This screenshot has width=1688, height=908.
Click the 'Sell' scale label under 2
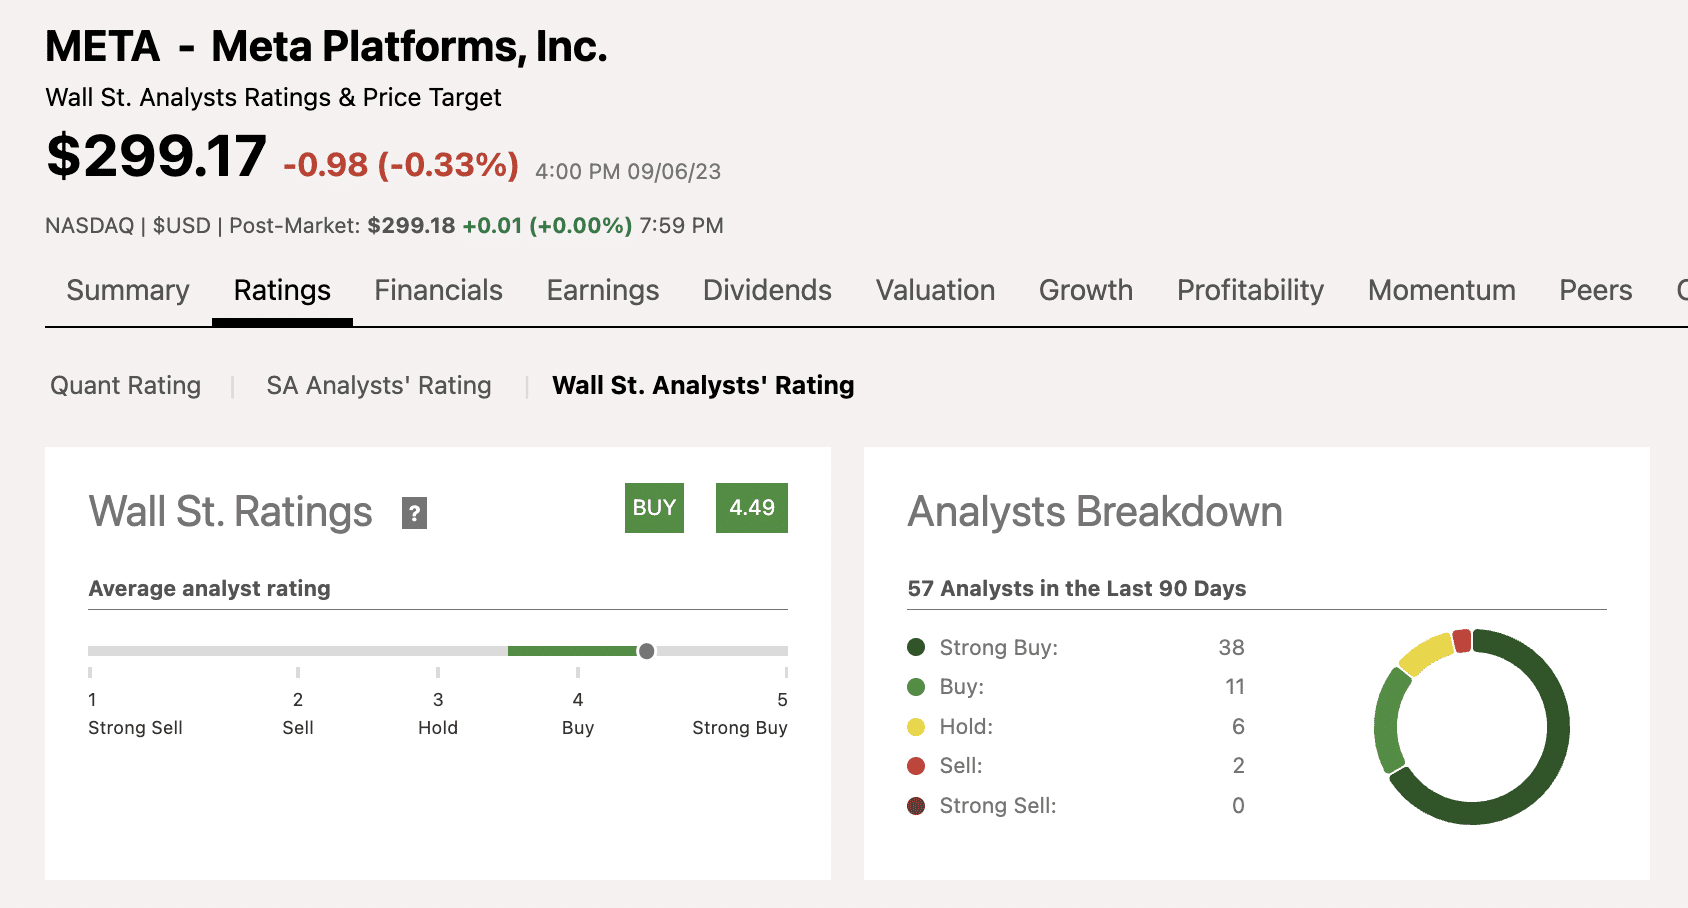coord(298,728)
